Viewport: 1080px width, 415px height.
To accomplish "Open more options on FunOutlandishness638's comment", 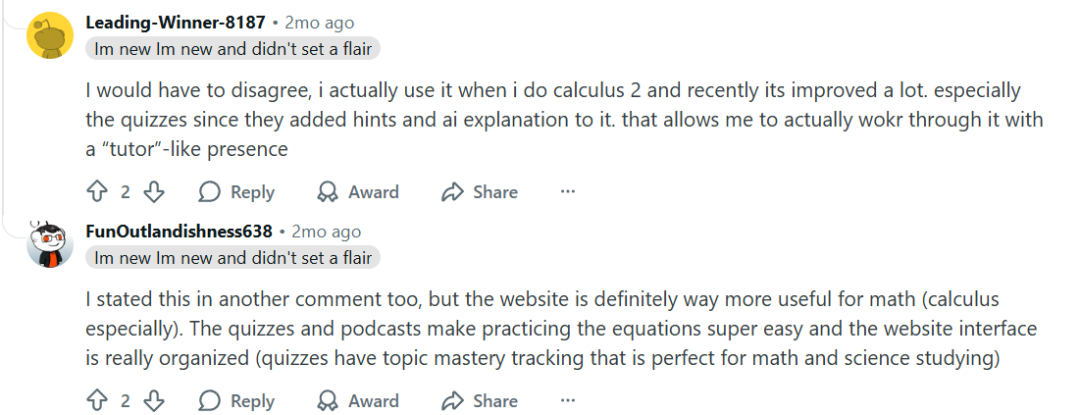I will pyautogui.click(x=568, y=401).
